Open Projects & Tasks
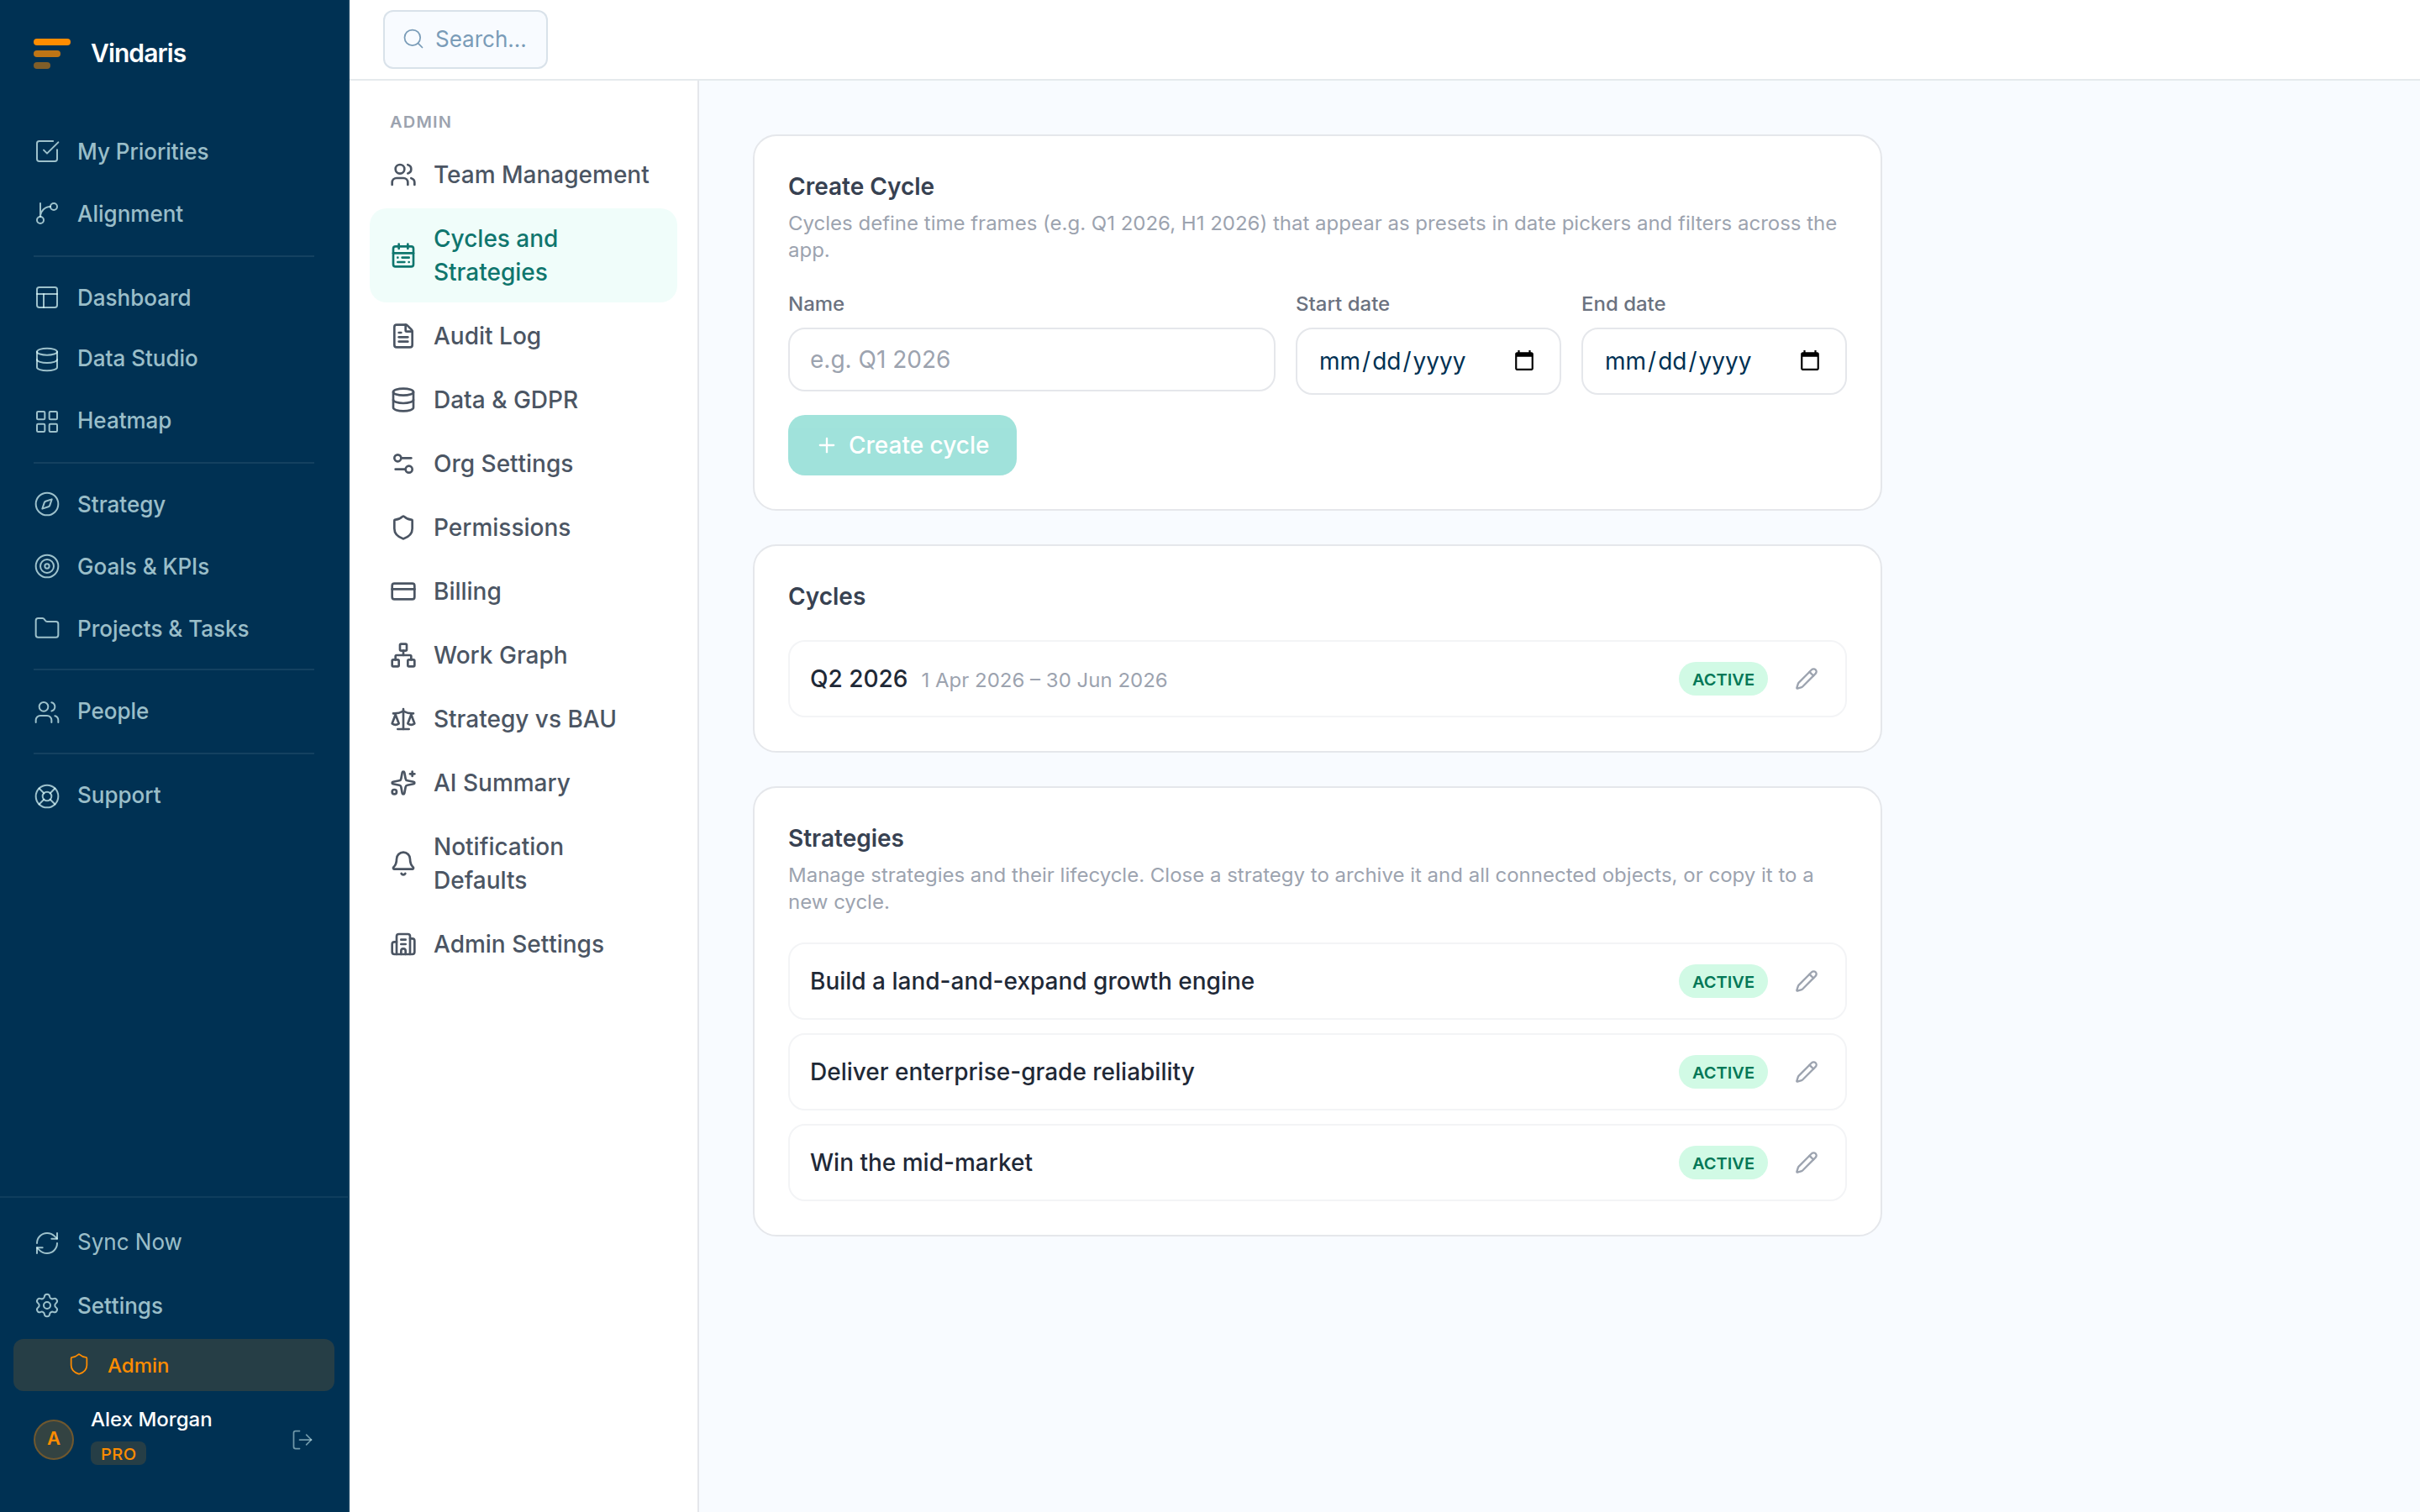This screenshot has height=1512, width=2420. pos(174,629)
